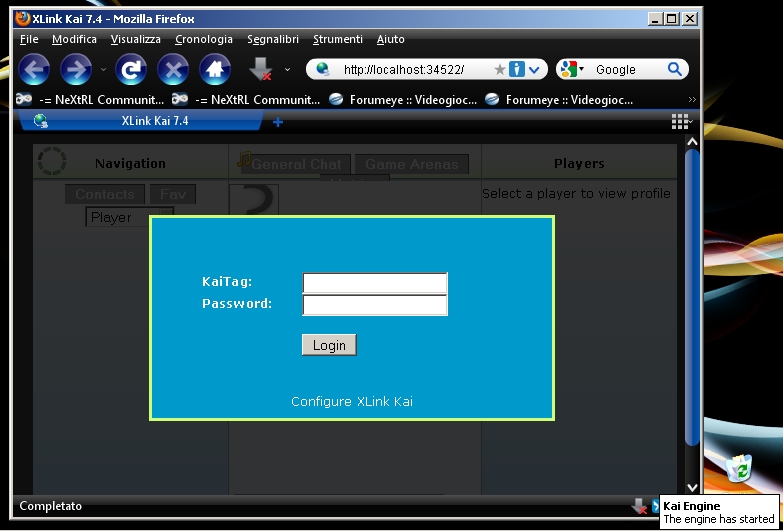The height and width of the screenshot is (532, 783).
Task: Open the address bar history dropdown chevron
Action: point(534,69)
